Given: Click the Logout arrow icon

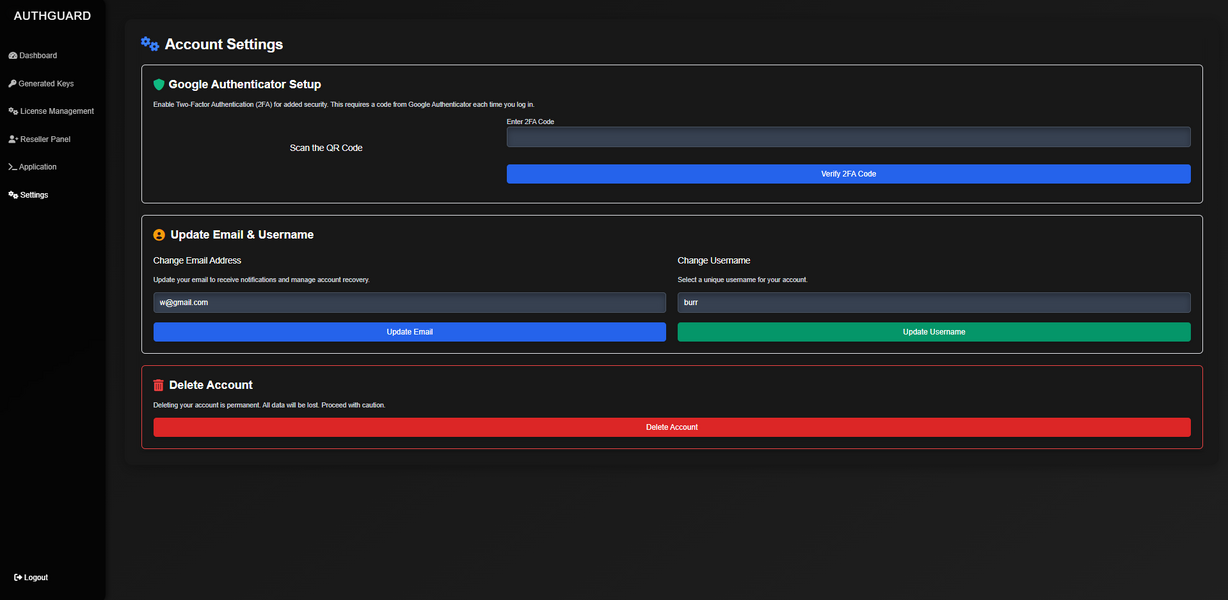Looking at the screenshot, I should coord(18,577).
